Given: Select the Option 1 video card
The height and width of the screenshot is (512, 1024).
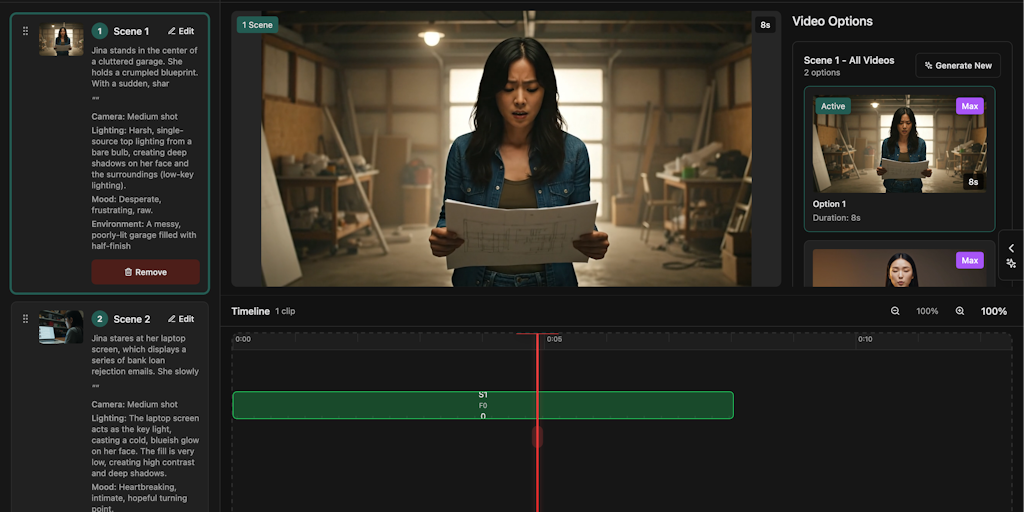Looking at the screenshot, I should tap(899, 160).
